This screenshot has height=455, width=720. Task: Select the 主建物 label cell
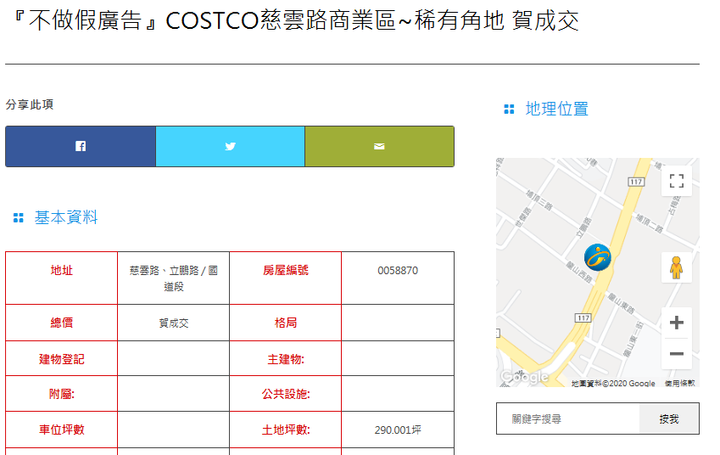click(x=286, y=359)
